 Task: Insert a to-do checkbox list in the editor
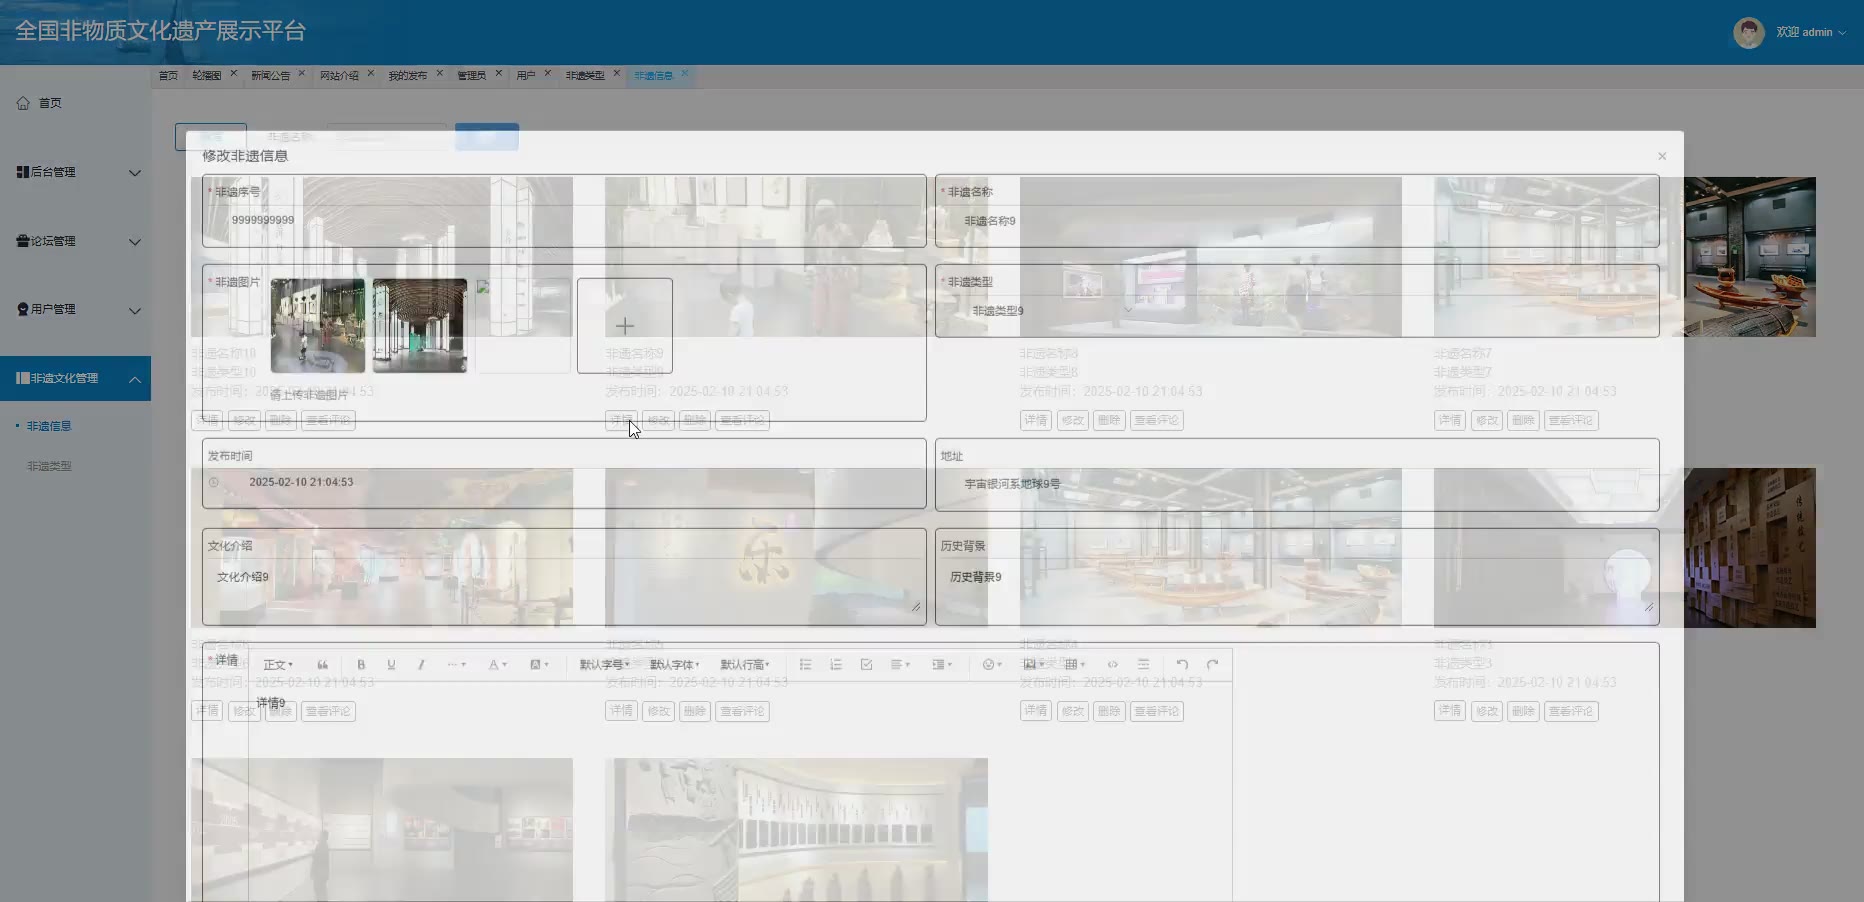(866, 665)
